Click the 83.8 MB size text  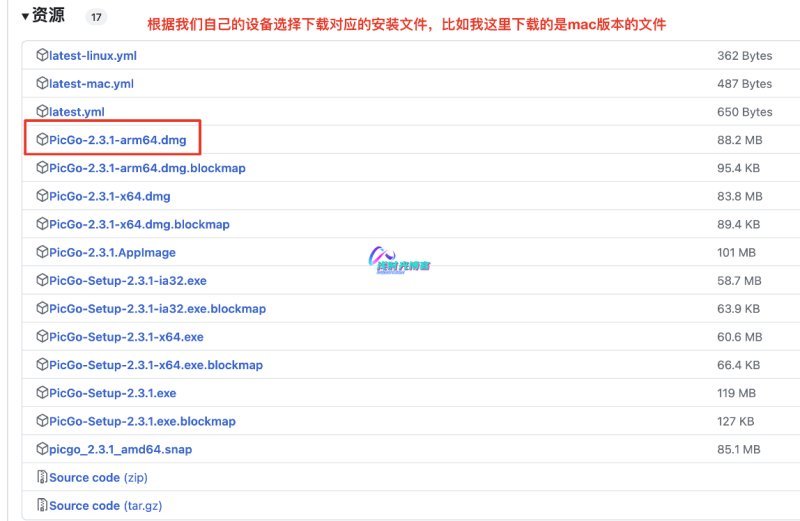click(x=740, y=196)
